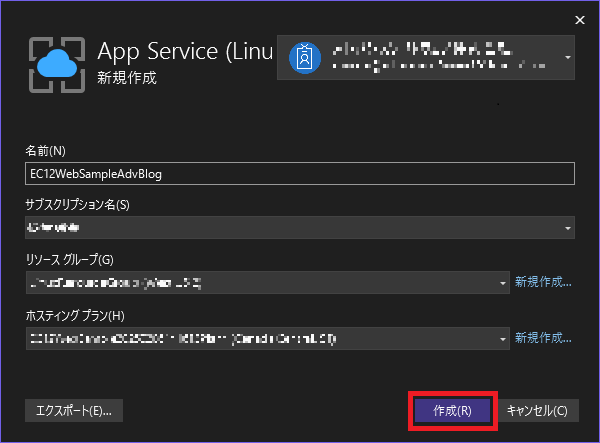Click the エクスポート(E)... export button
Screen dimensions: 600x443
tap(74, 411)
